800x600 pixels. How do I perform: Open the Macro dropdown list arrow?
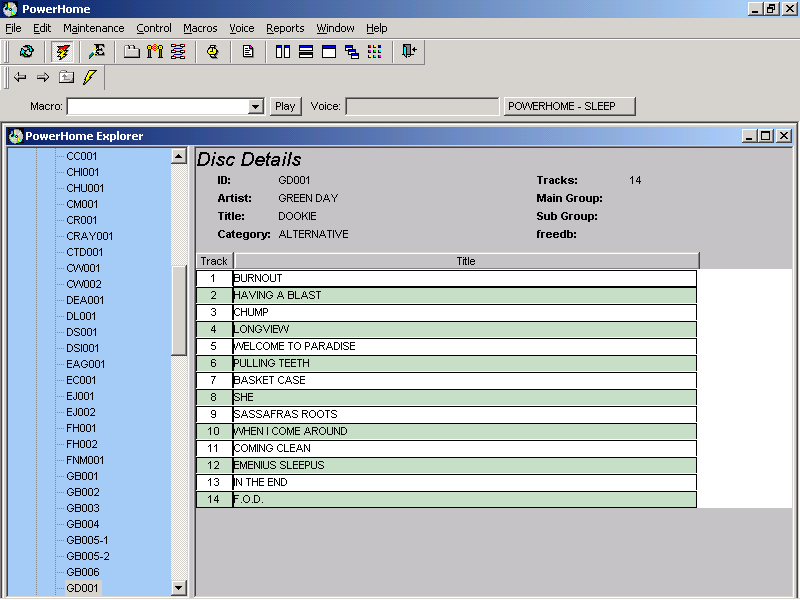[x=255, y=106]
